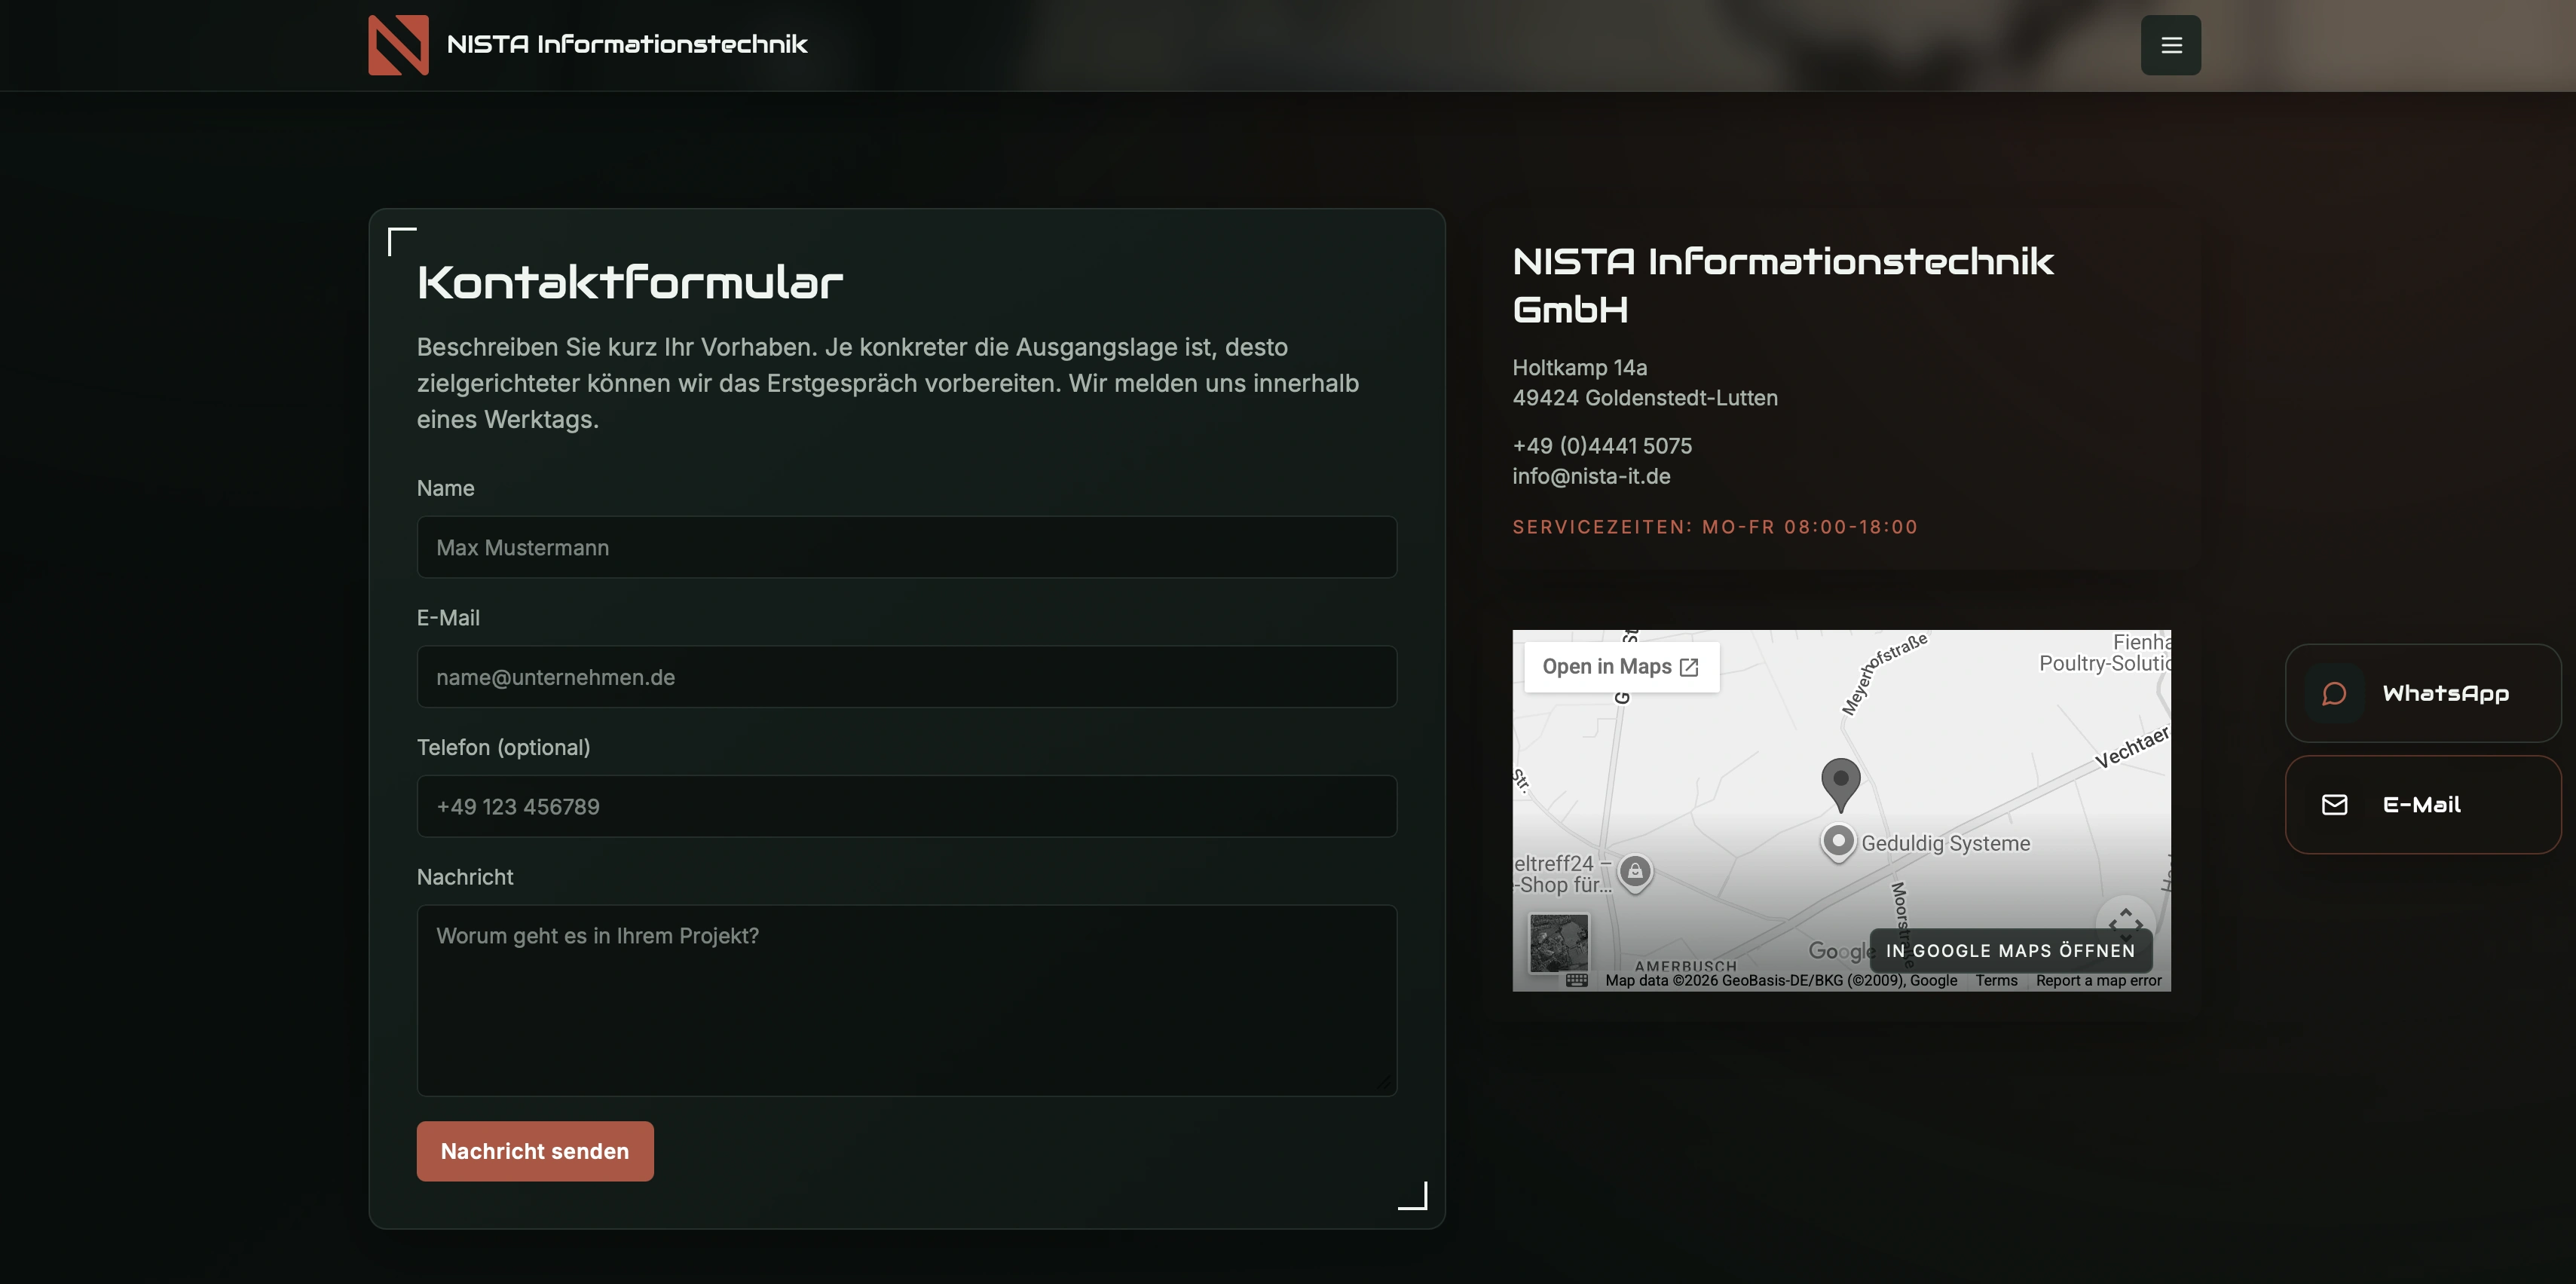
Task: Click the Open in Maps button
Action: [x=1621, y=667]
